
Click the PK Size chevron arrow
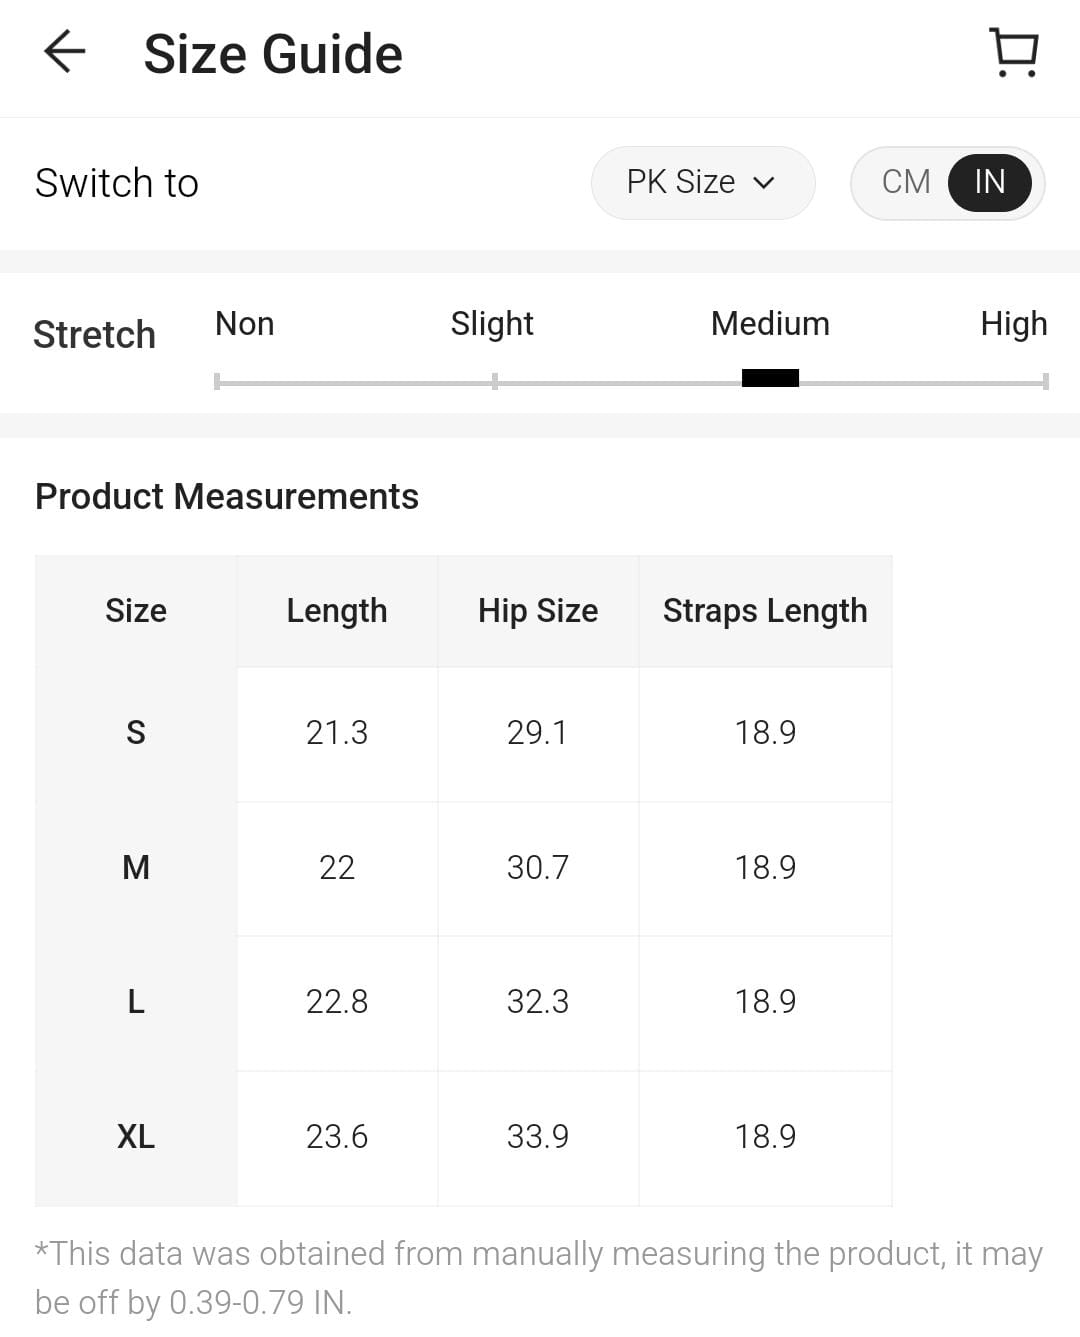click(x=764, y=183)
